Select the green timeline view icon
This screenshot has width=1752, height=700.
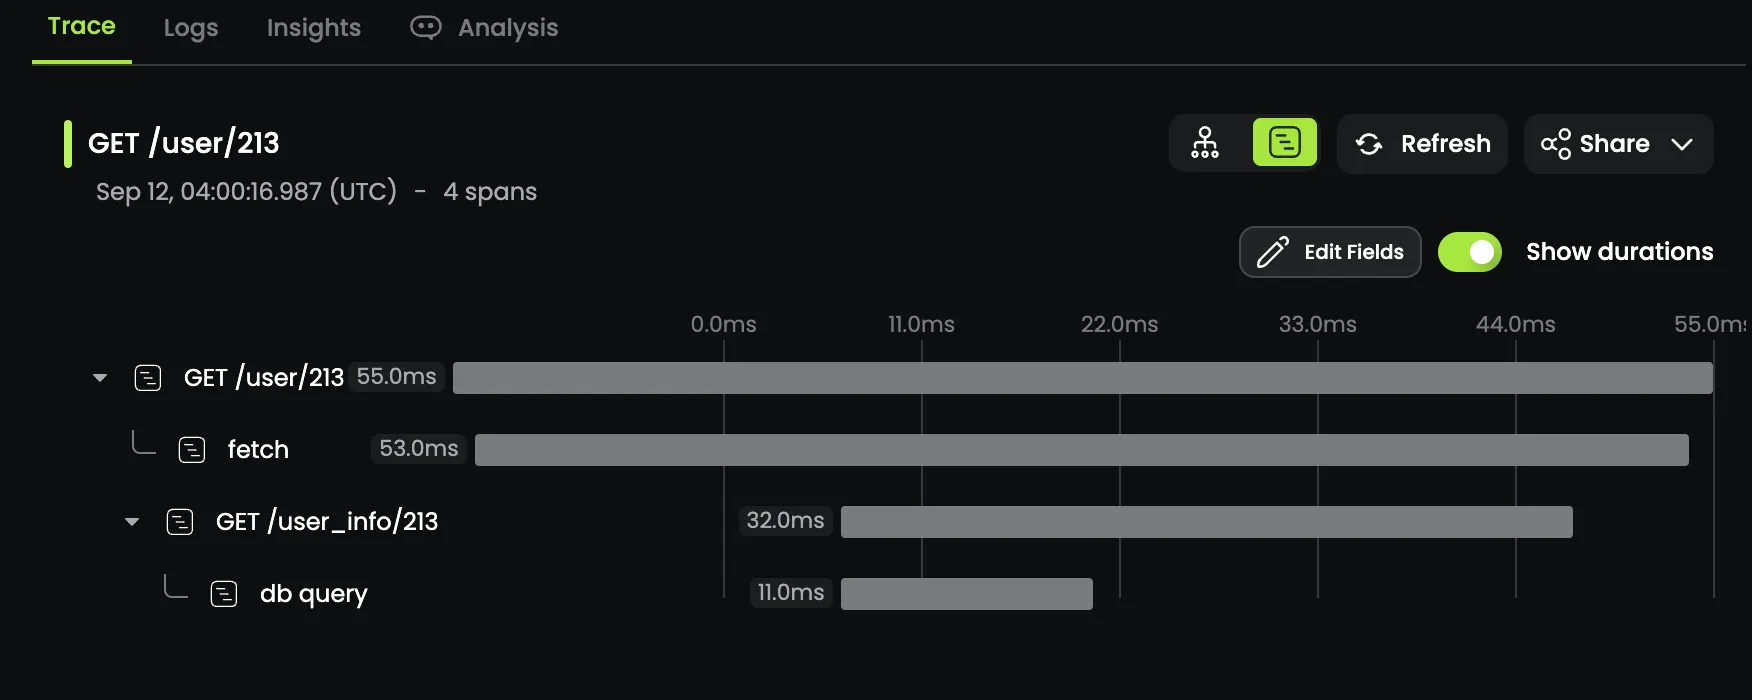(1285, 143)
